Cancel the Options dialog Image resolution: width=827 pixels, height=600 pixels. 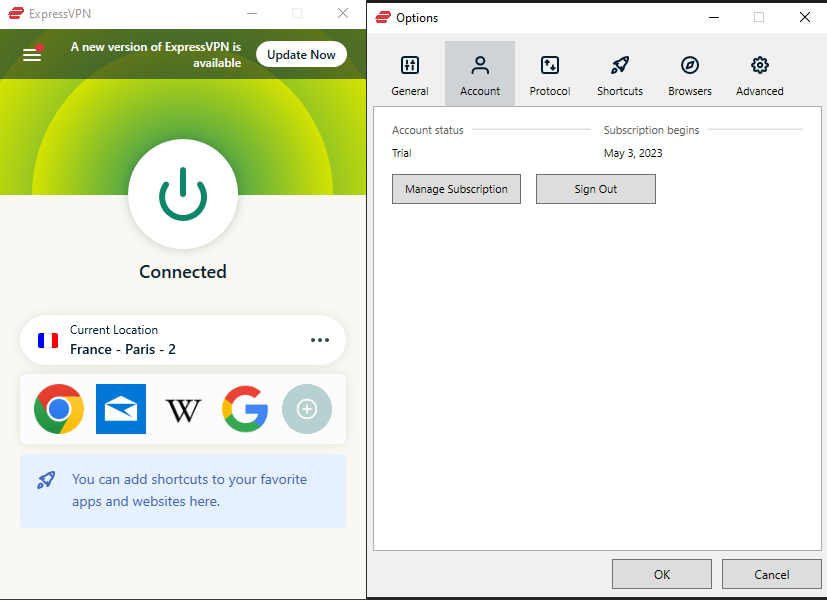pyautogui.click(x=772, y=574)
